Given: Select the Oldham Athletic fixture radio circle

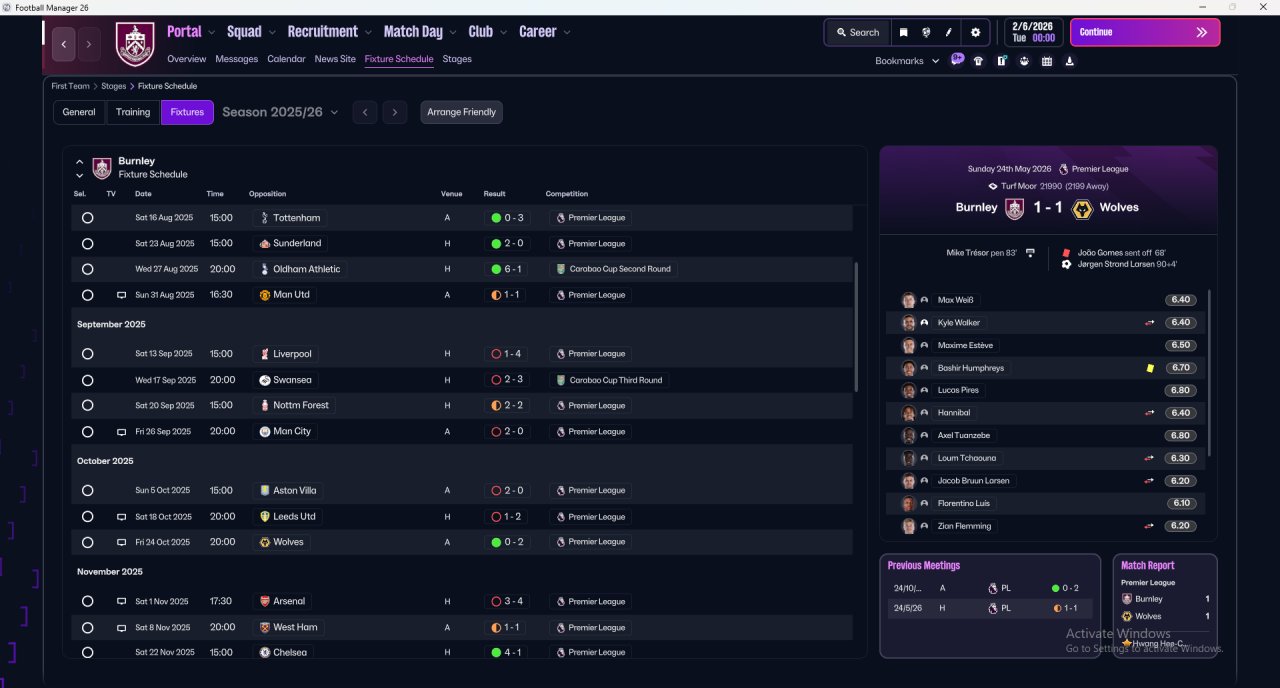Looking at the screenshot, I should (87, 269).
